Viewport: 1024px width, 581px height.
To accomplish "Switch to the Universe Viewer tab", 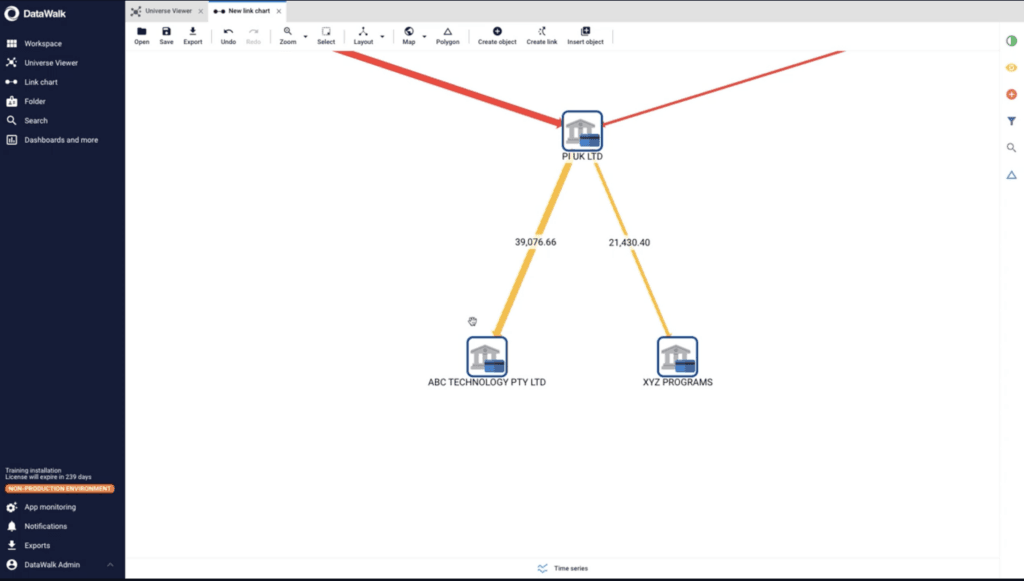I will pos(163,11).
